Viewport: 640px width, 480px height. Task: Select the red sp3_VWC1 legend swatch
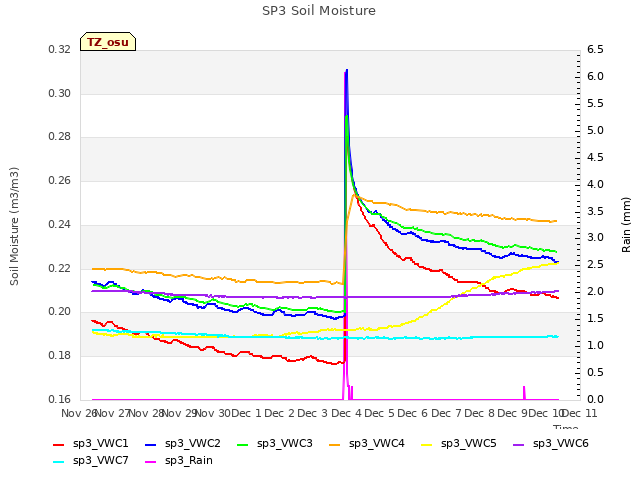coord(59,444)
